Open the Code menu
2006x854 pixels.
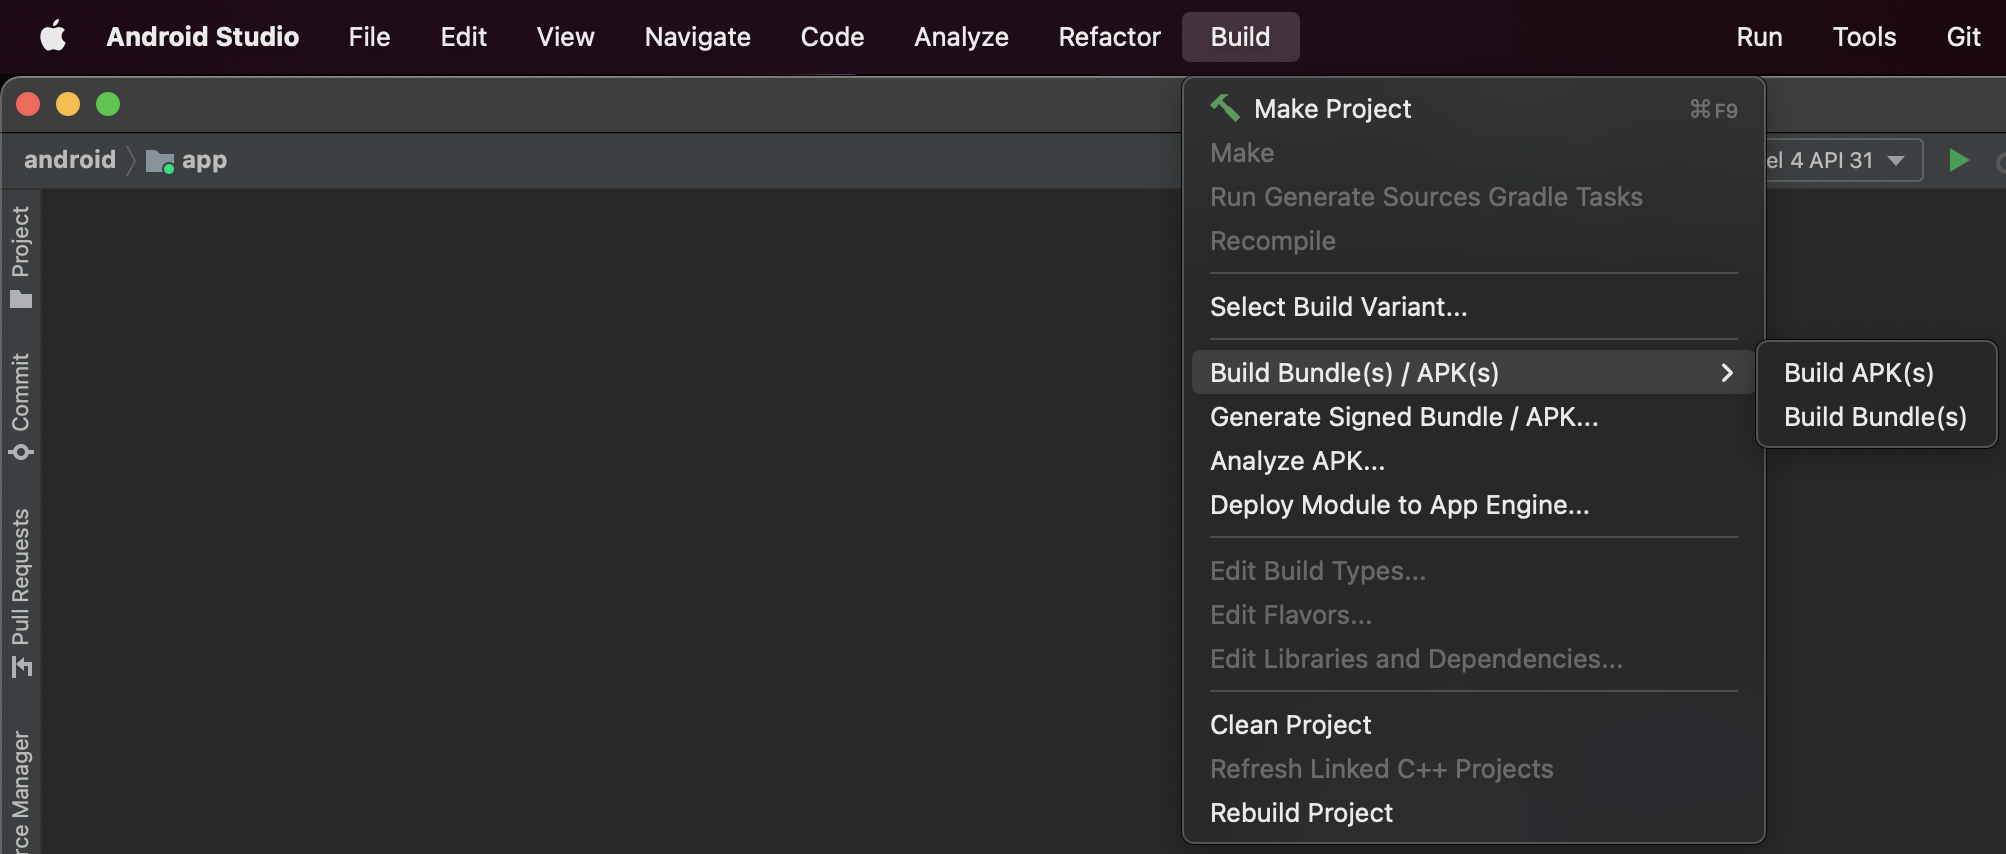[832, 37]
